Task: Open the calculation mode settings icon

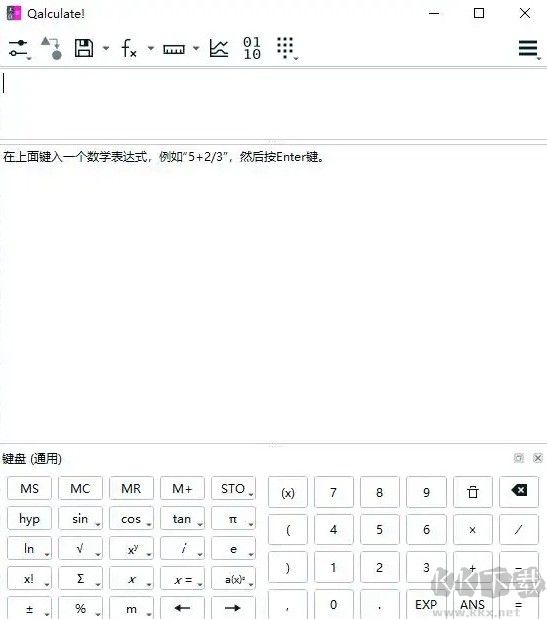Action: 19,48
